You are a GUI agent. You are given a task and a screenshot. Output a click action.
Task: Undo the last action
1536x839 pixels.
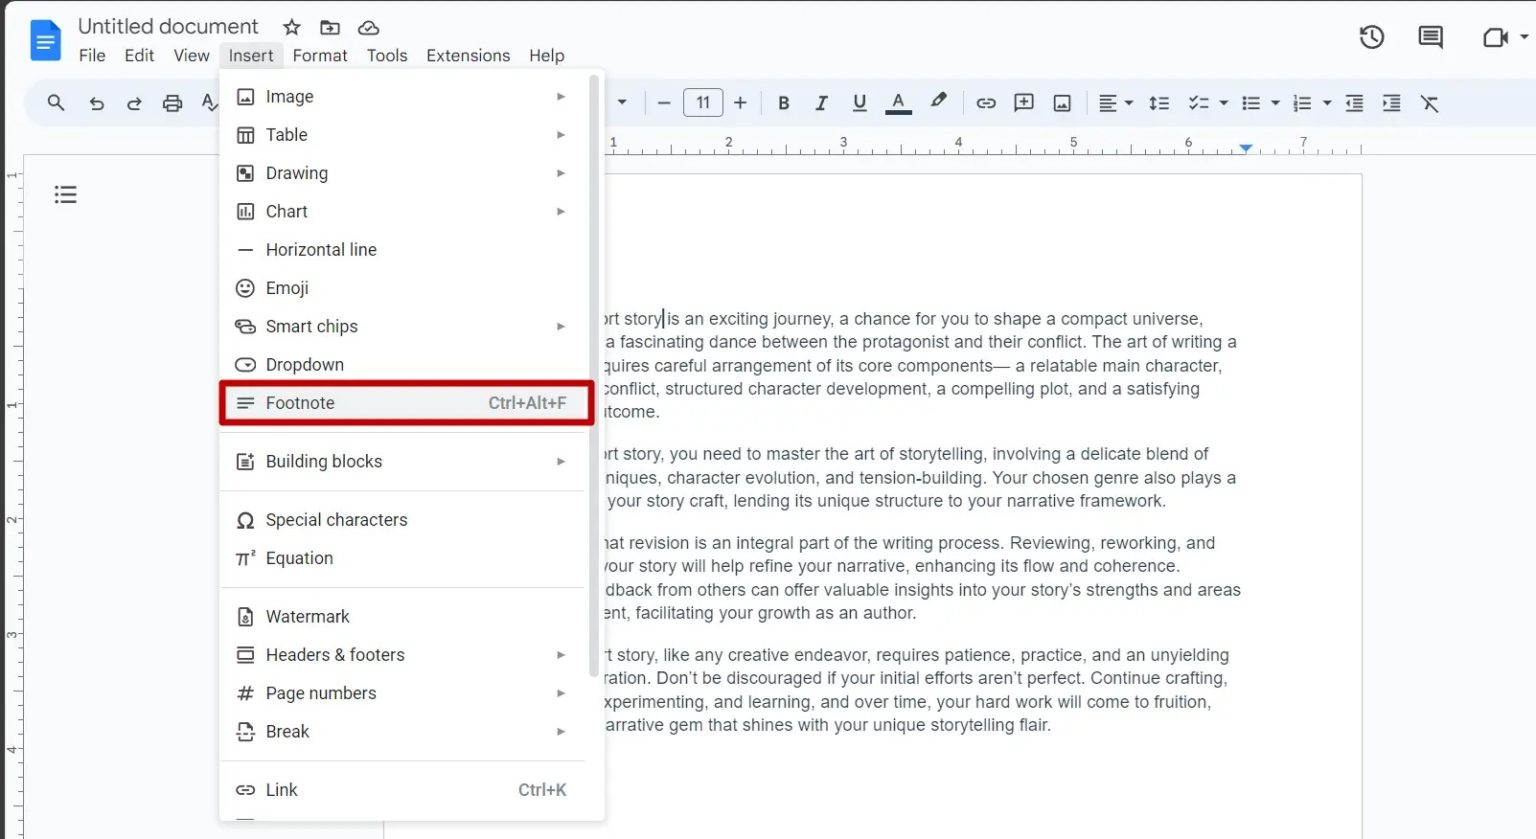[96, 102]
